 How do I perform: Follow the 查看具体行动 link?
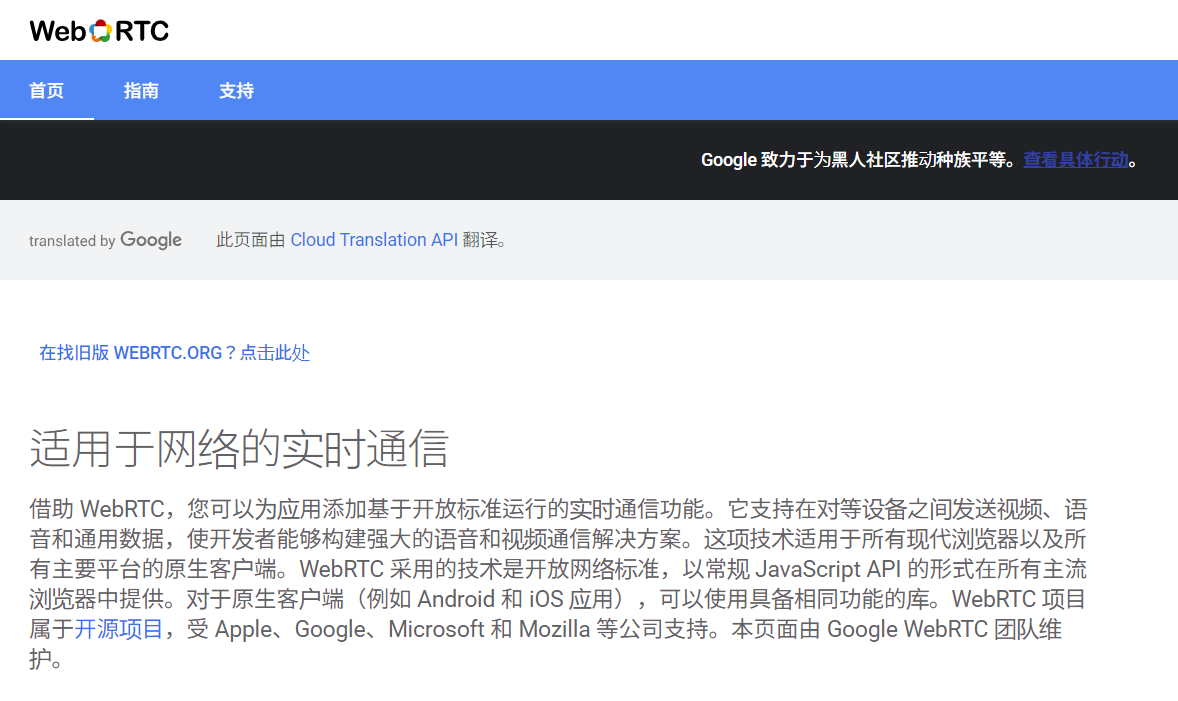tap(1076, 160)
